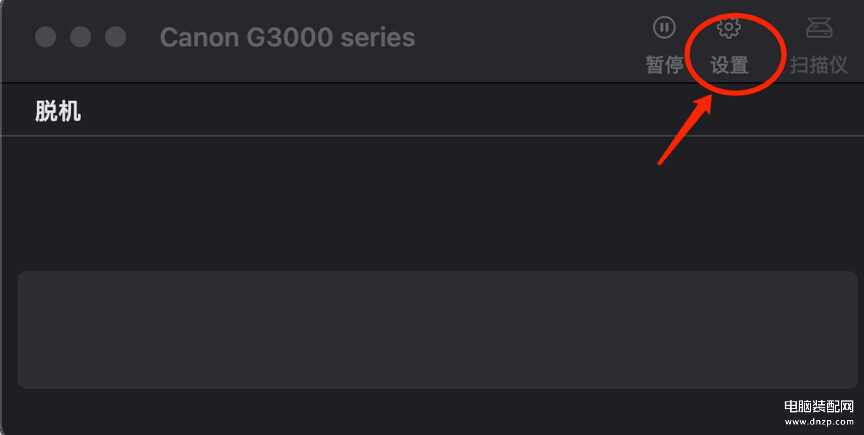Click the 电脑装配网 watermark text

tap(819, 408)
